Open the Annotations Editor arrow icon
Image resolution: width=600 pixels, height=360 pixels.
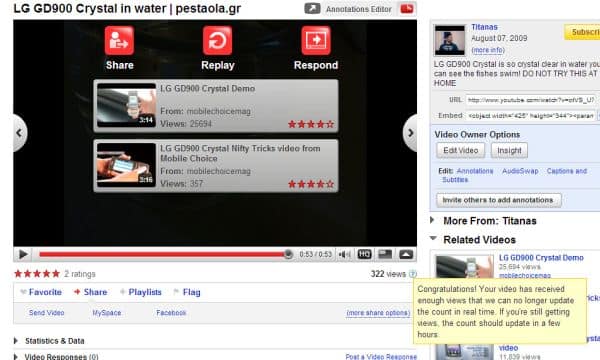click(x=312, y=8)
